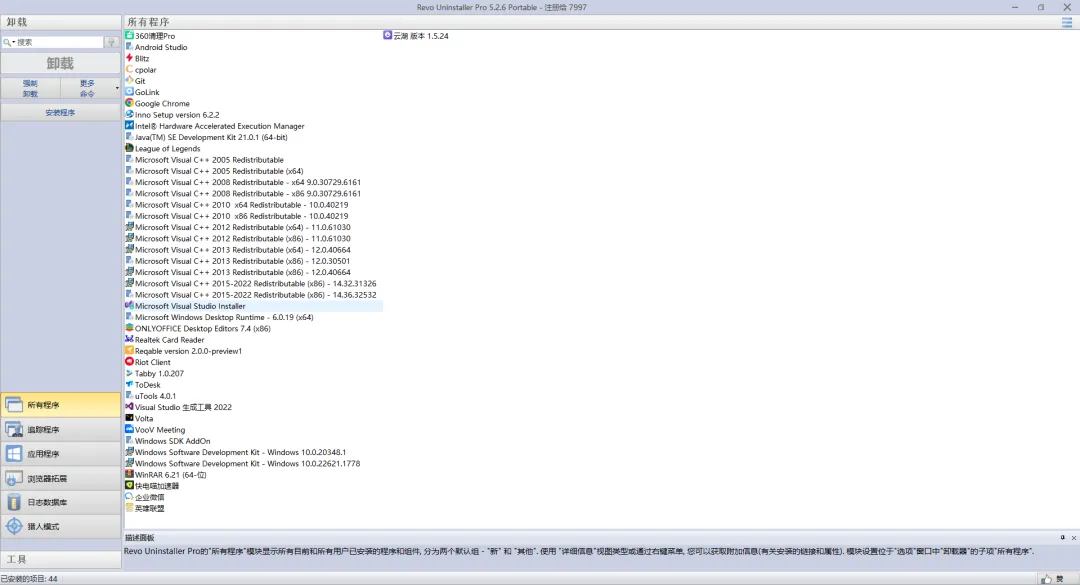Select Visual C++ 2015-2022 Redistributable 14.36.32532
Image resolution: width=1080 pixels, height=585 pixels.
[256, 295]
